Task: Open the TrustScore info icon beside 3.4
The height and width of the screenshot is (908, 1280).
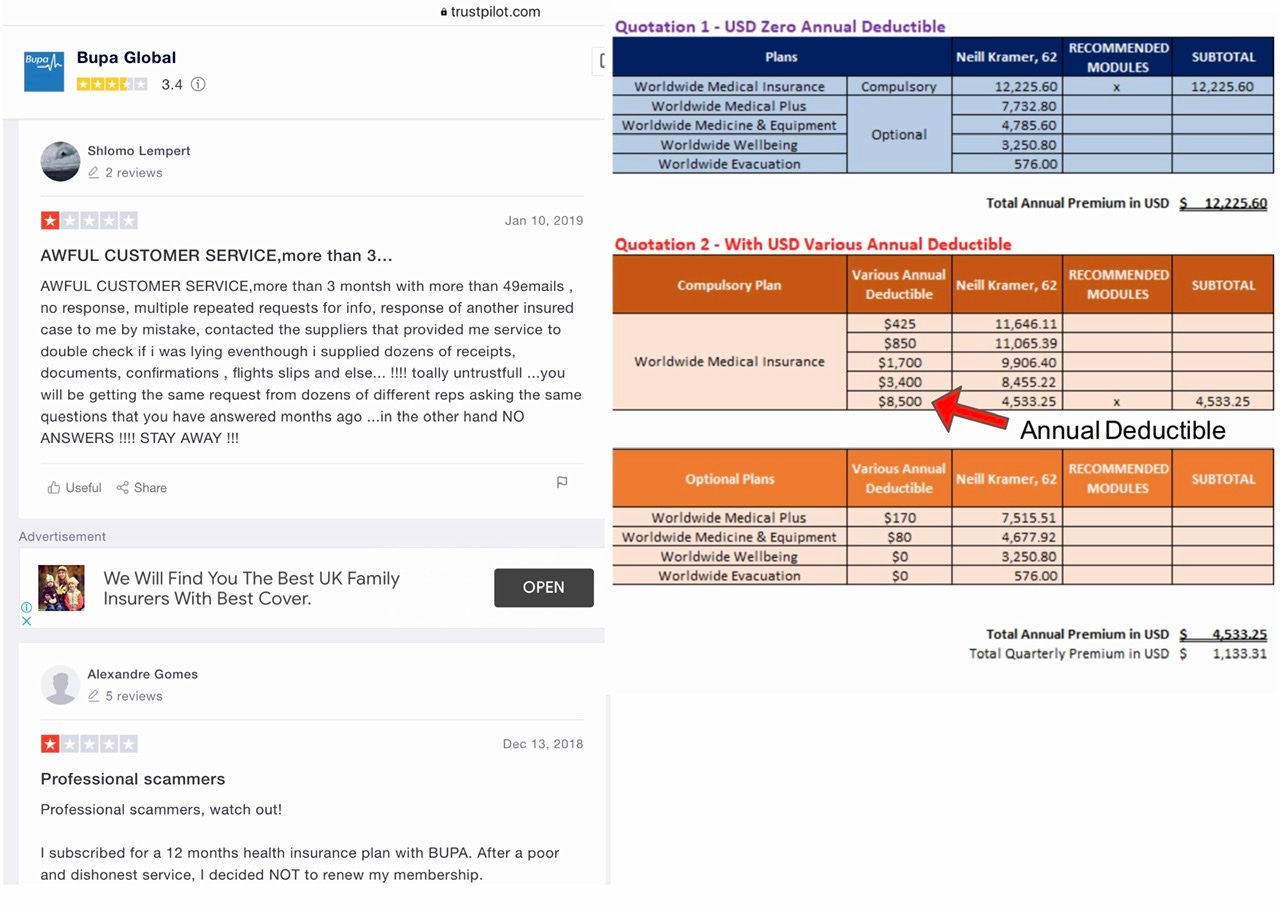Action: pos(198,84)
